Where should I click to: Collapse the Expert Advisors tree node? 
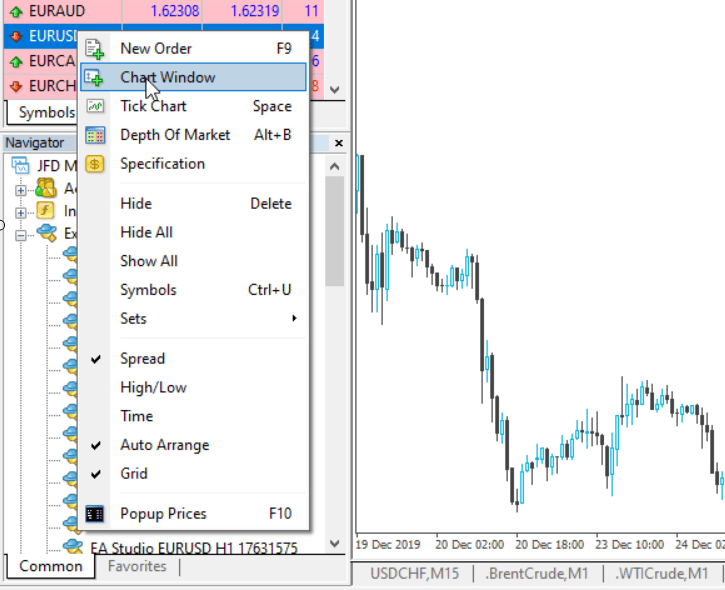tap(21, 233)
